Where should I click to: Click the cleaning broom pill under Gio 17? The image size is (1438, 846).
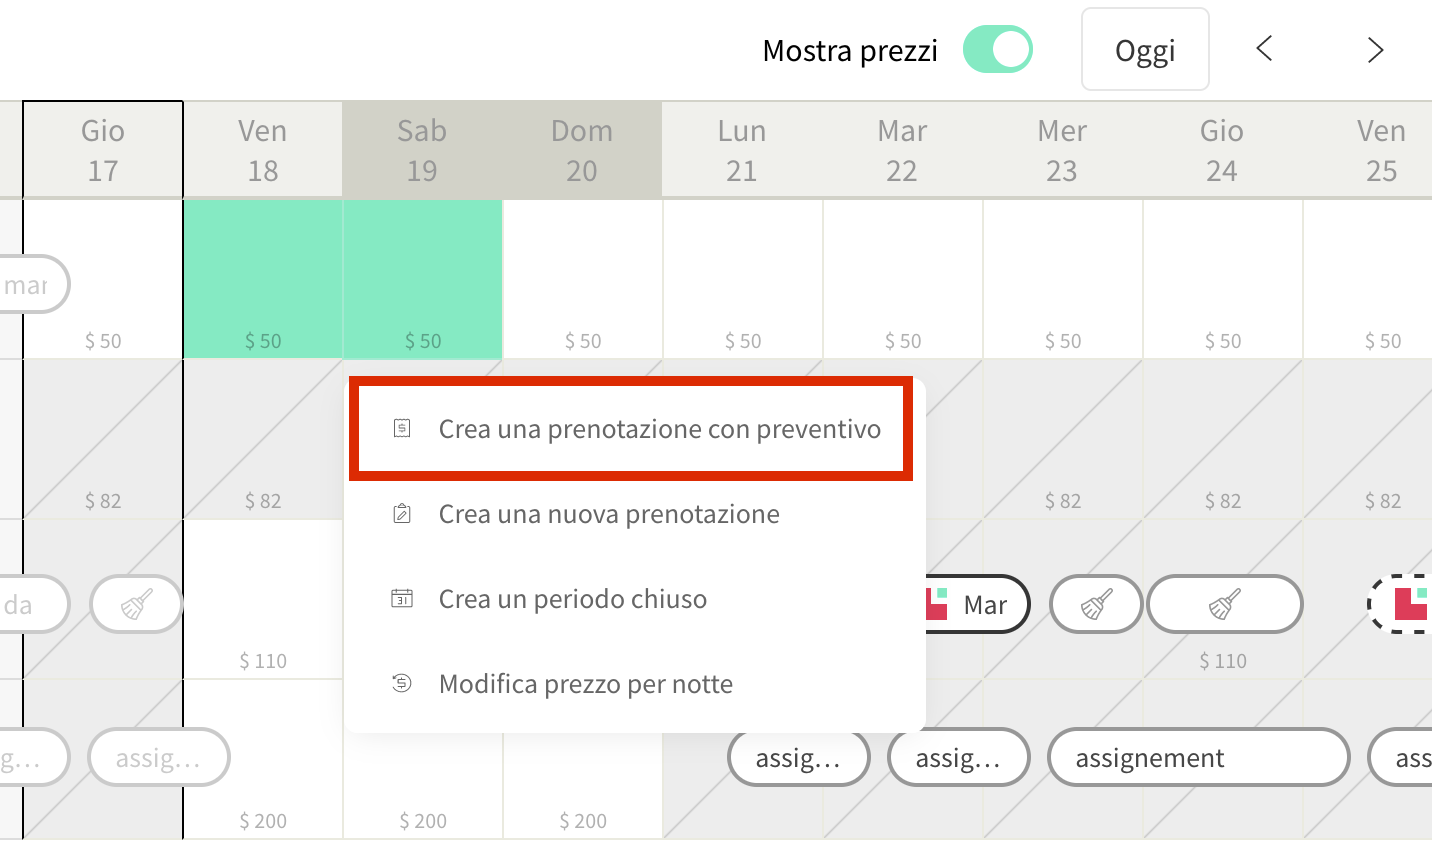[137, 605]
